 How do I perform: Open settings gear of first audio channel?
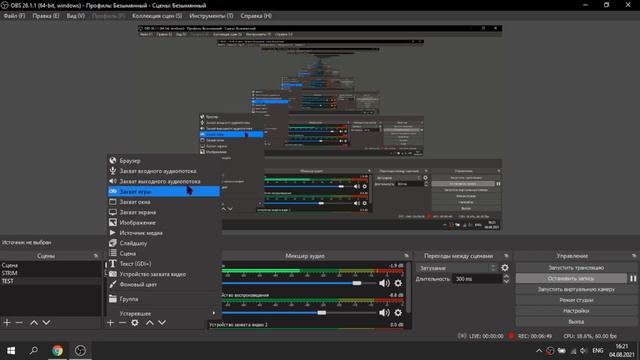398,283
